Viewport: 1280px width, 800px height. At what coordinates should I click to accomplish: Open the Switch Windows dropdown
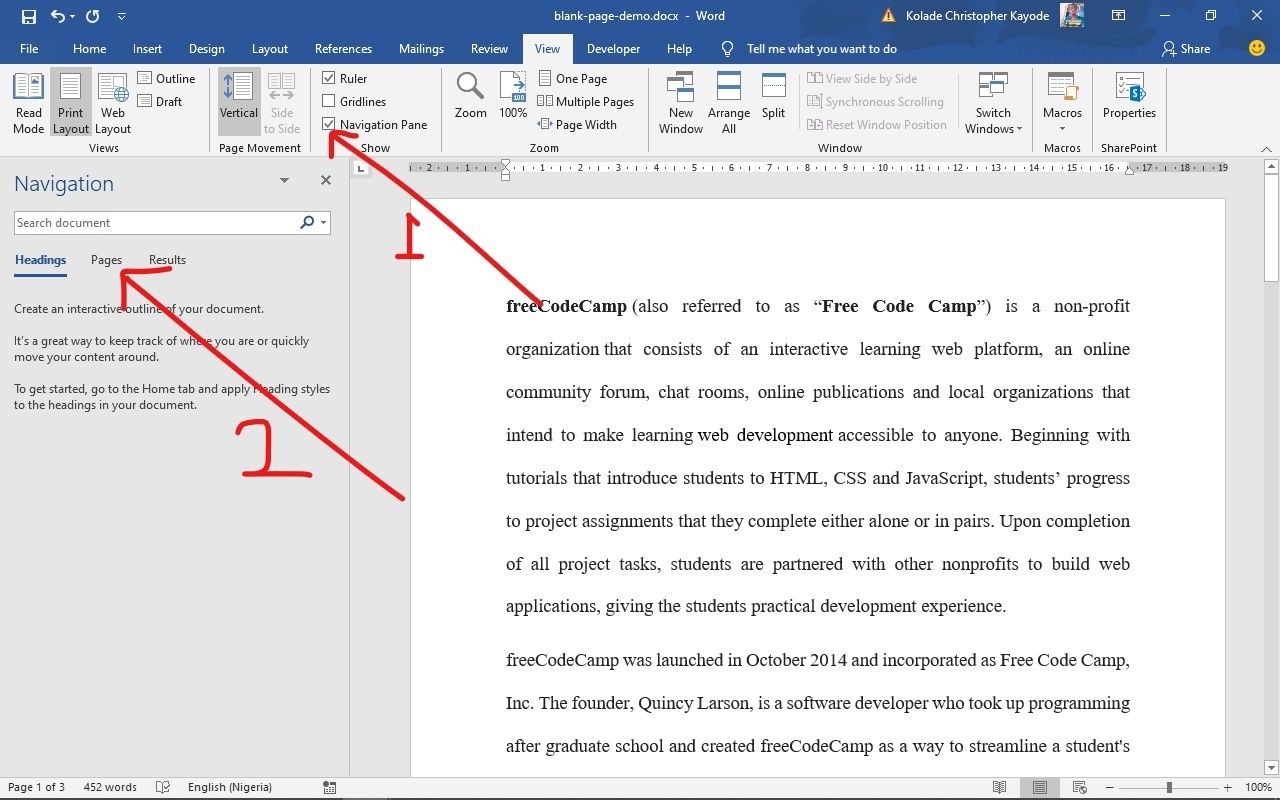(x=993, y=100)
